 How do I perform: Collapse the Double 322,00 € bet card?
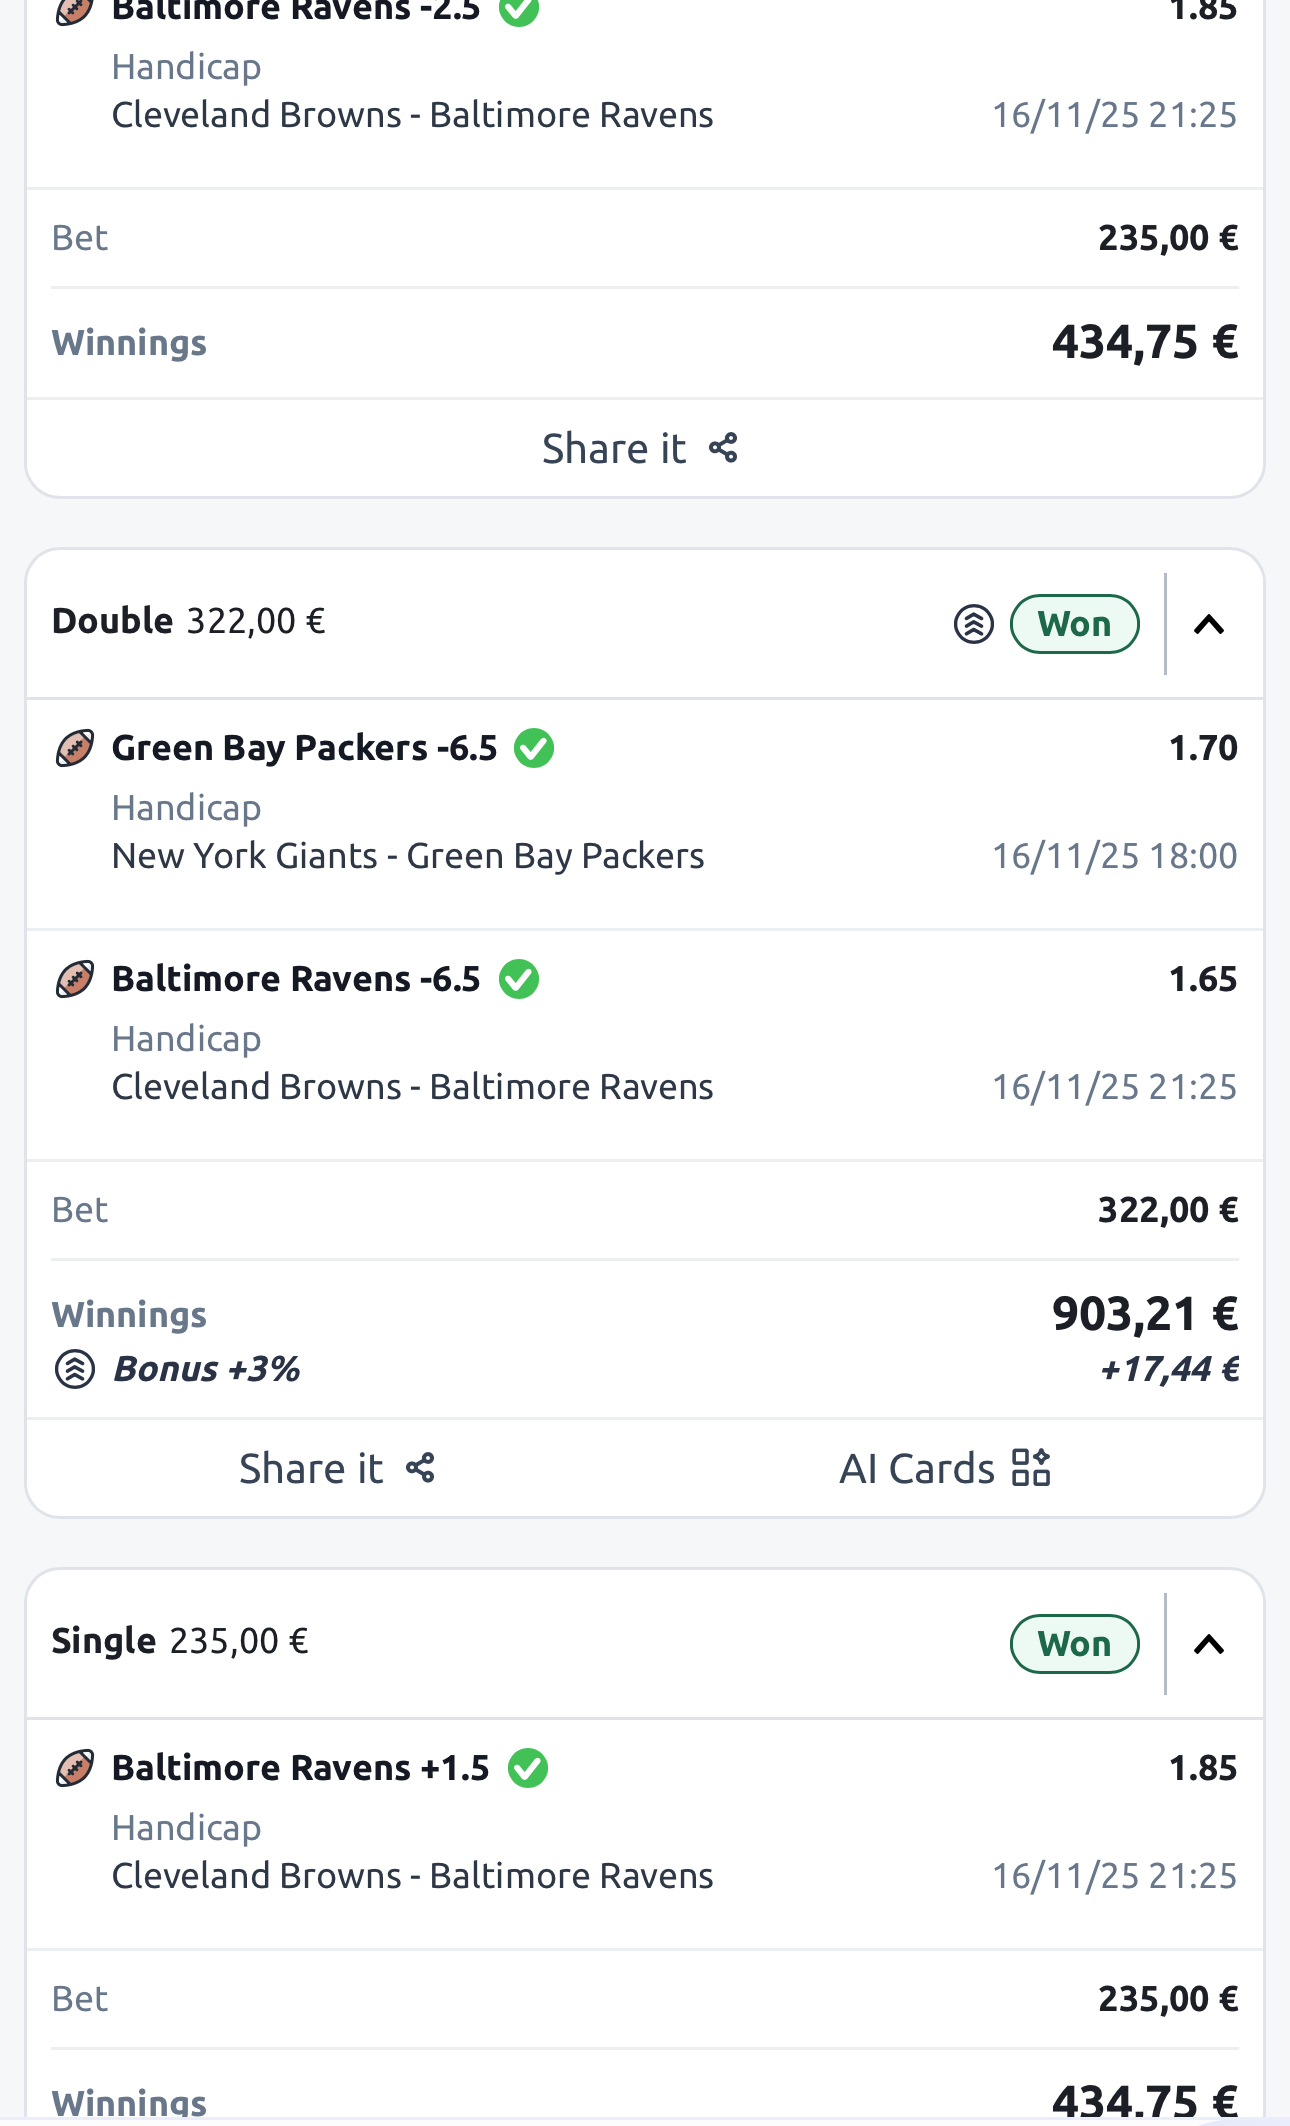pos(1209,624)
